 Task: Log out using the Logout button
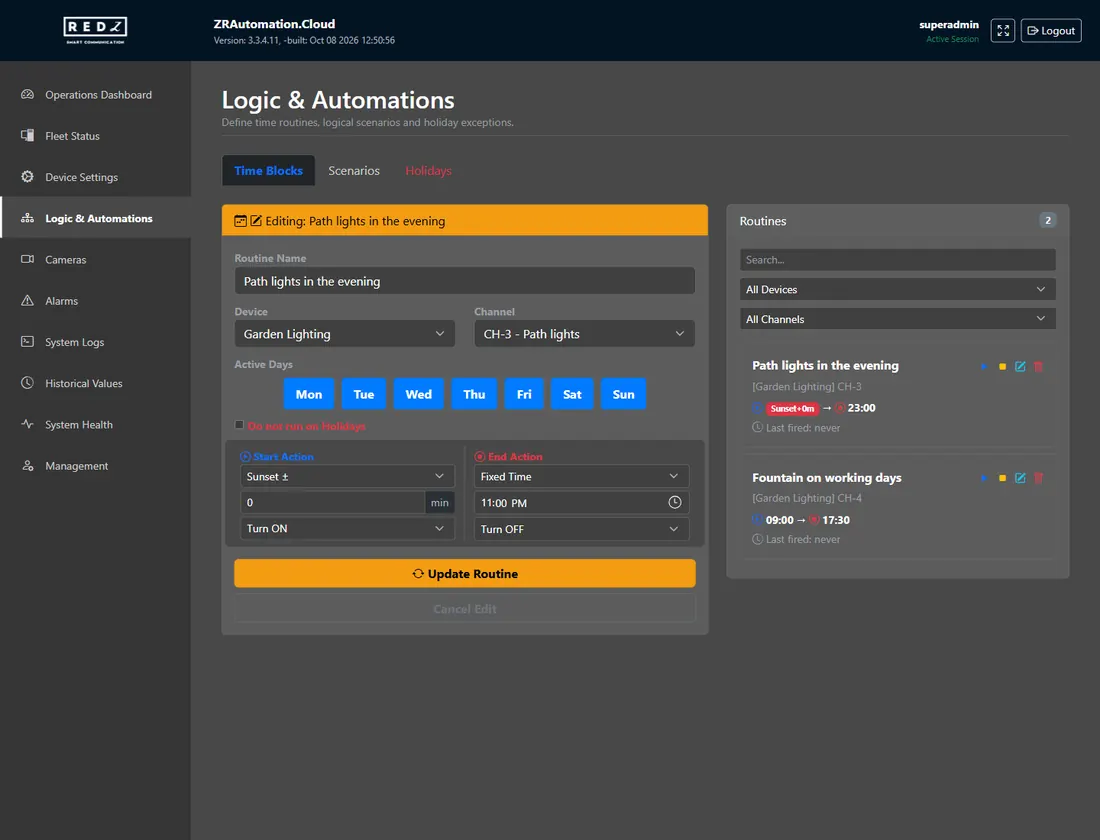[1051, 30]
